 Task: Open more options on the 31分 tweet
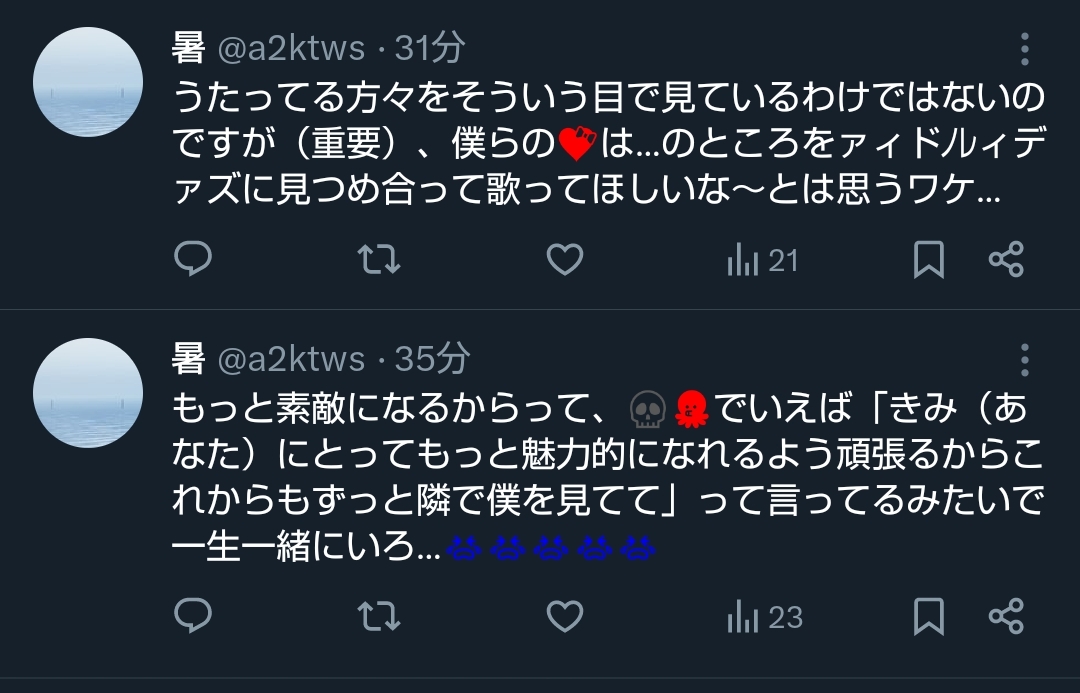[x=1025, y=49]
